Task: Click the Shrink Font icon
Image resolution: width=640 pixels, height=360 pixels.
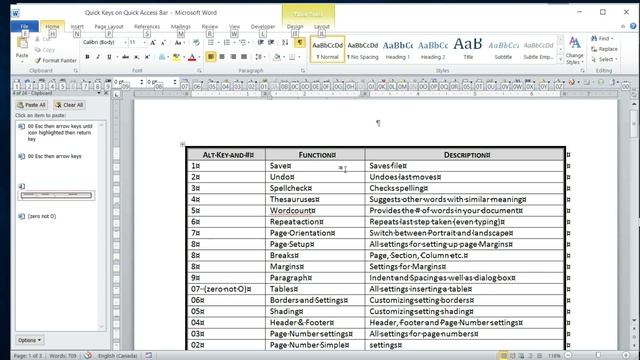Action: [x=163, y=42]
